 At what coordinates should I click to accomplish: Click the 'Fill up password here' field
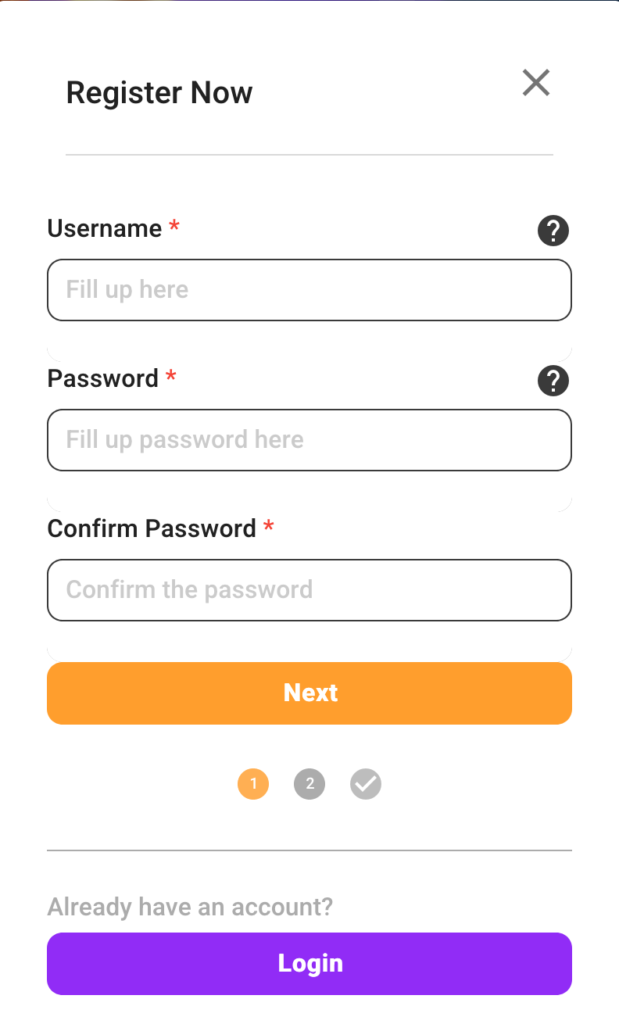309,440
